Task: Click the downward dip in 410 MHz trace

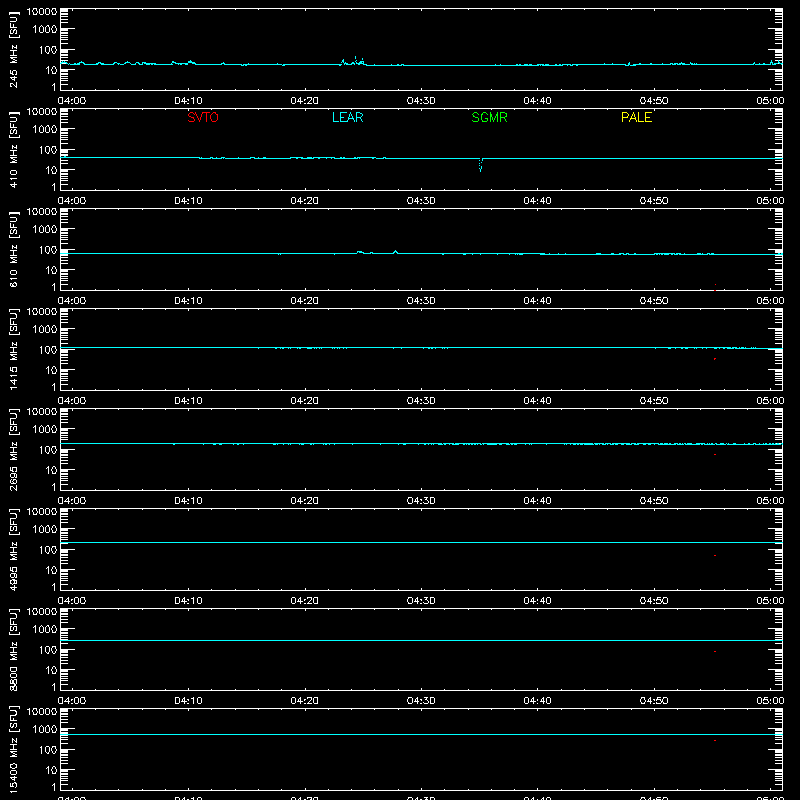Action: click(480, 165)
